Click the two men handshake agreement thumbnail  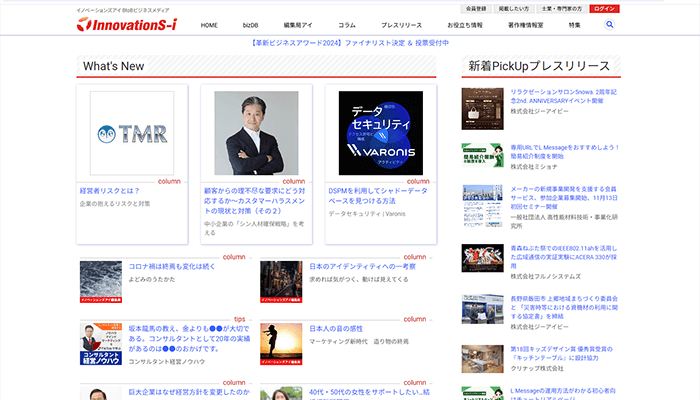click(x=483, y=309)
